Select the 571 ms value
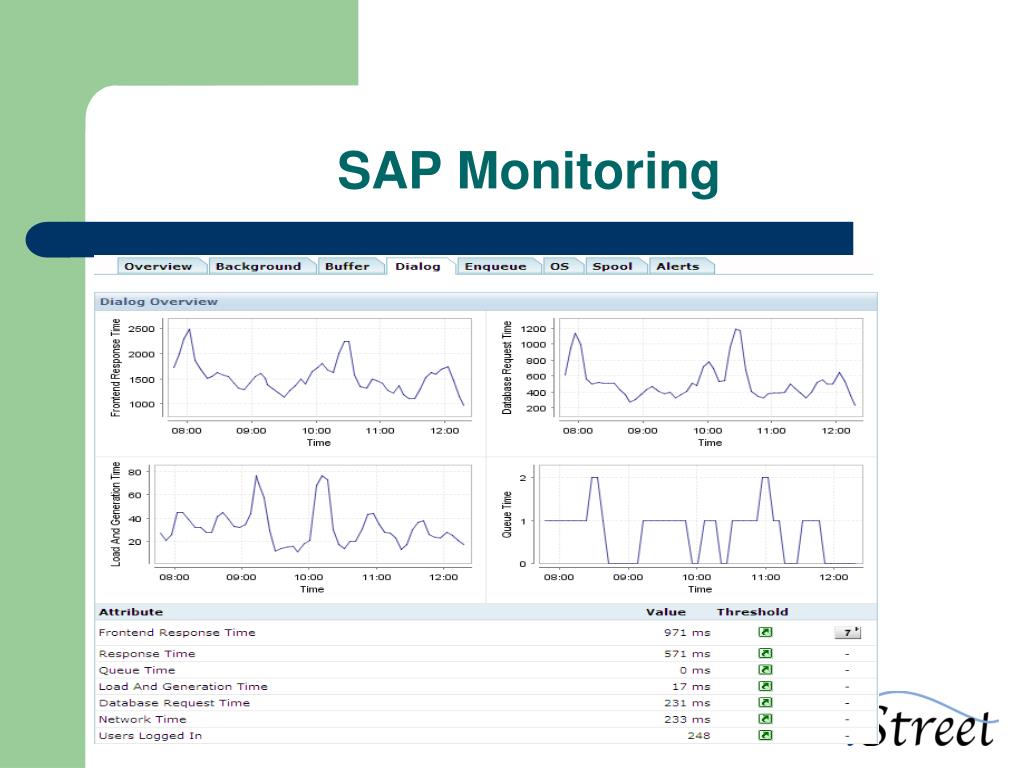The width and height of the screenshot is (1024, 768). [x=687, y=654]
